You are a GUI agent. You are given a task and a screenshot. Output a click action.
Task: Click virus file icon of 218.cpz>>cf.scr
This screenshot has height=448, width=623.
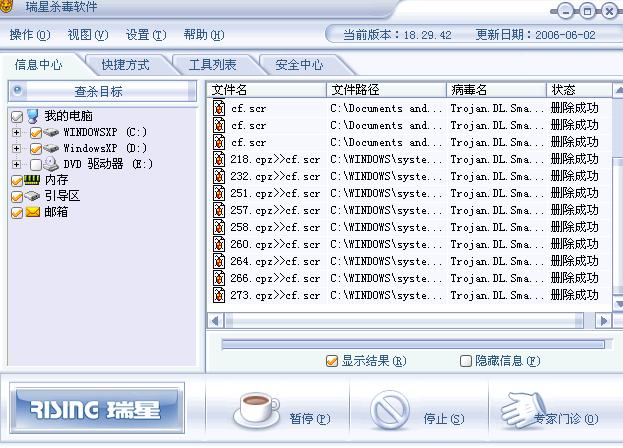click(x=219, y=159)
